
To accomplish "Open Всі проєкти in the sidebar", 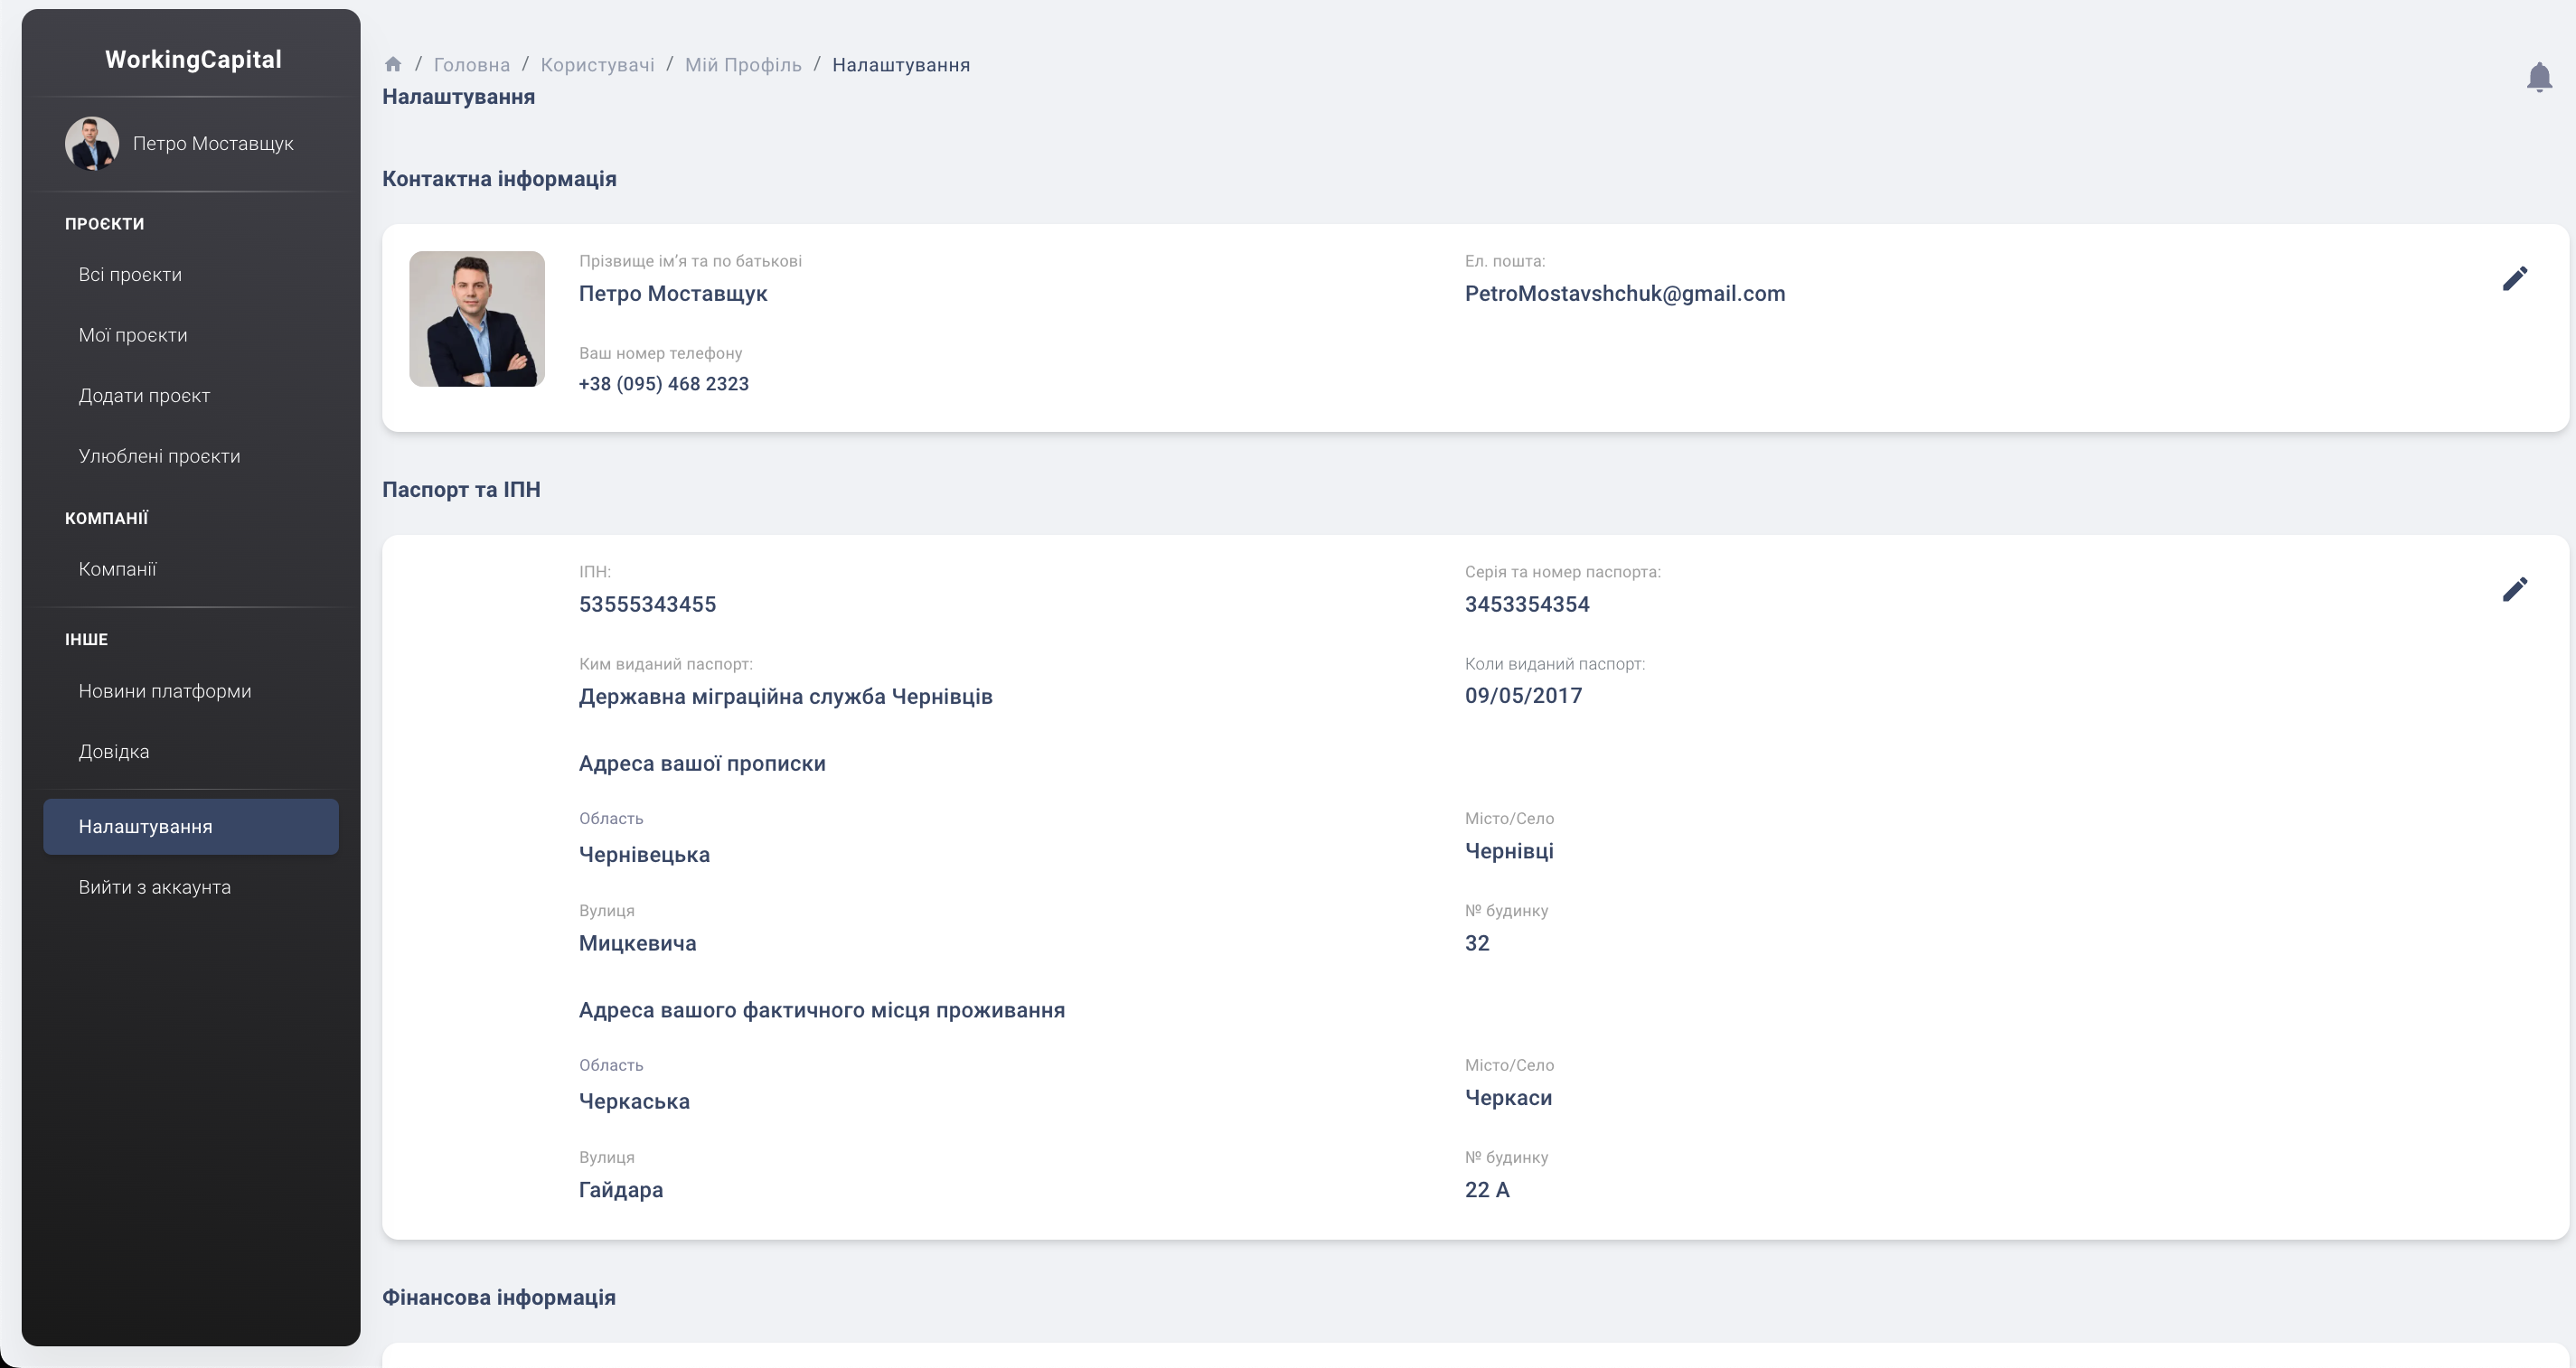I will point(130,275).
